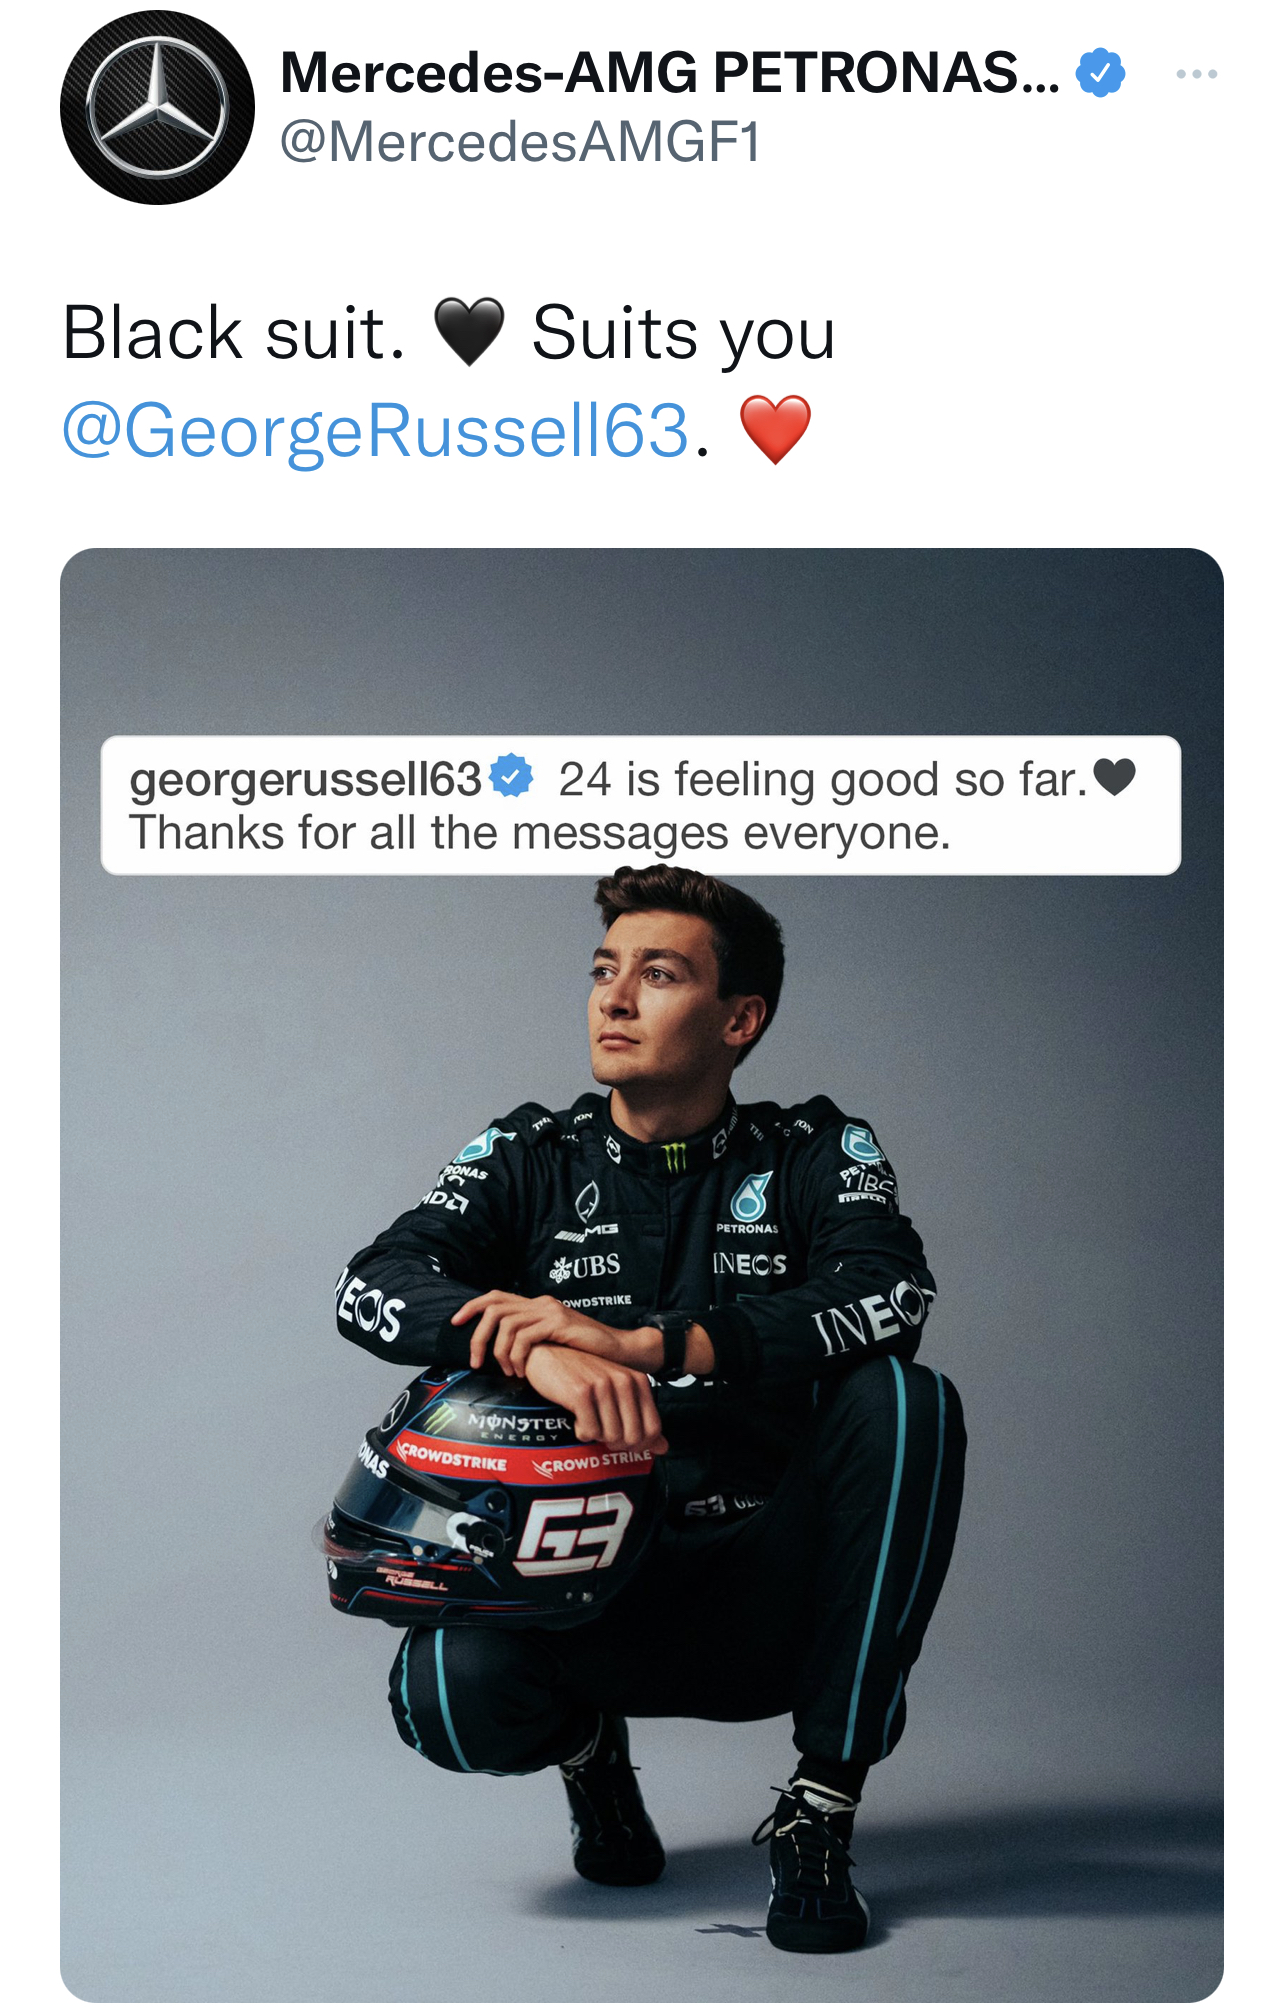Open the three-dot more options menu

1196,74
